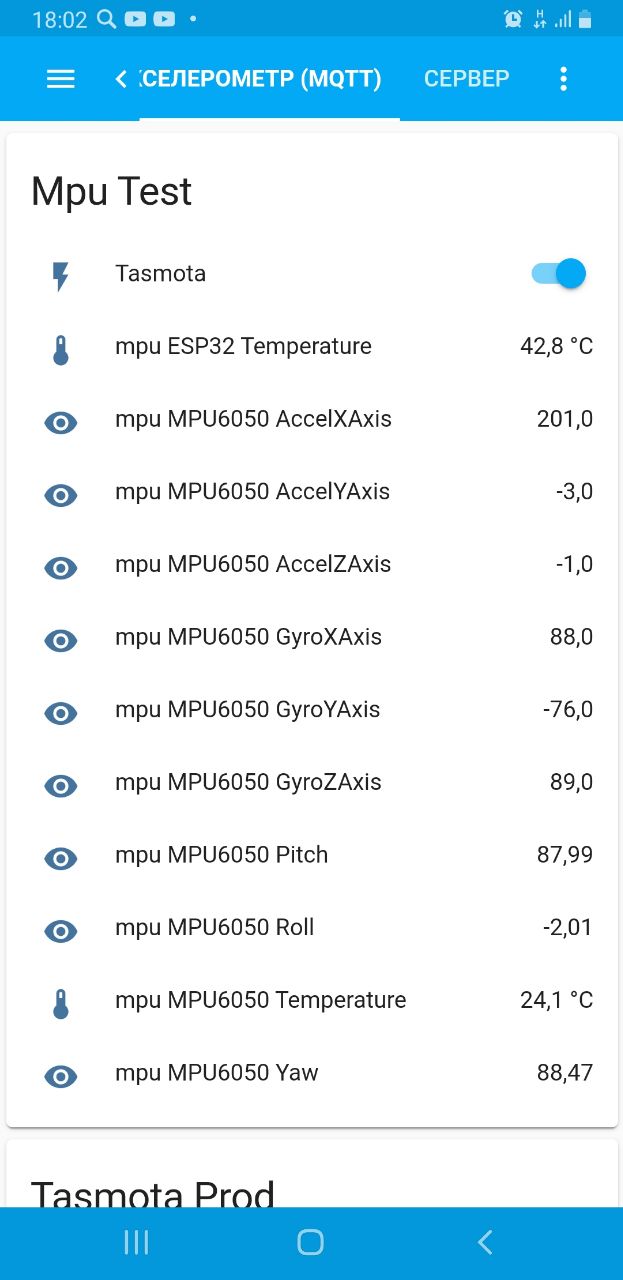Tap the eye icon beside MPU6050 Yaw
Viewport: 623px width, 1280px height.
point(61,1076)
